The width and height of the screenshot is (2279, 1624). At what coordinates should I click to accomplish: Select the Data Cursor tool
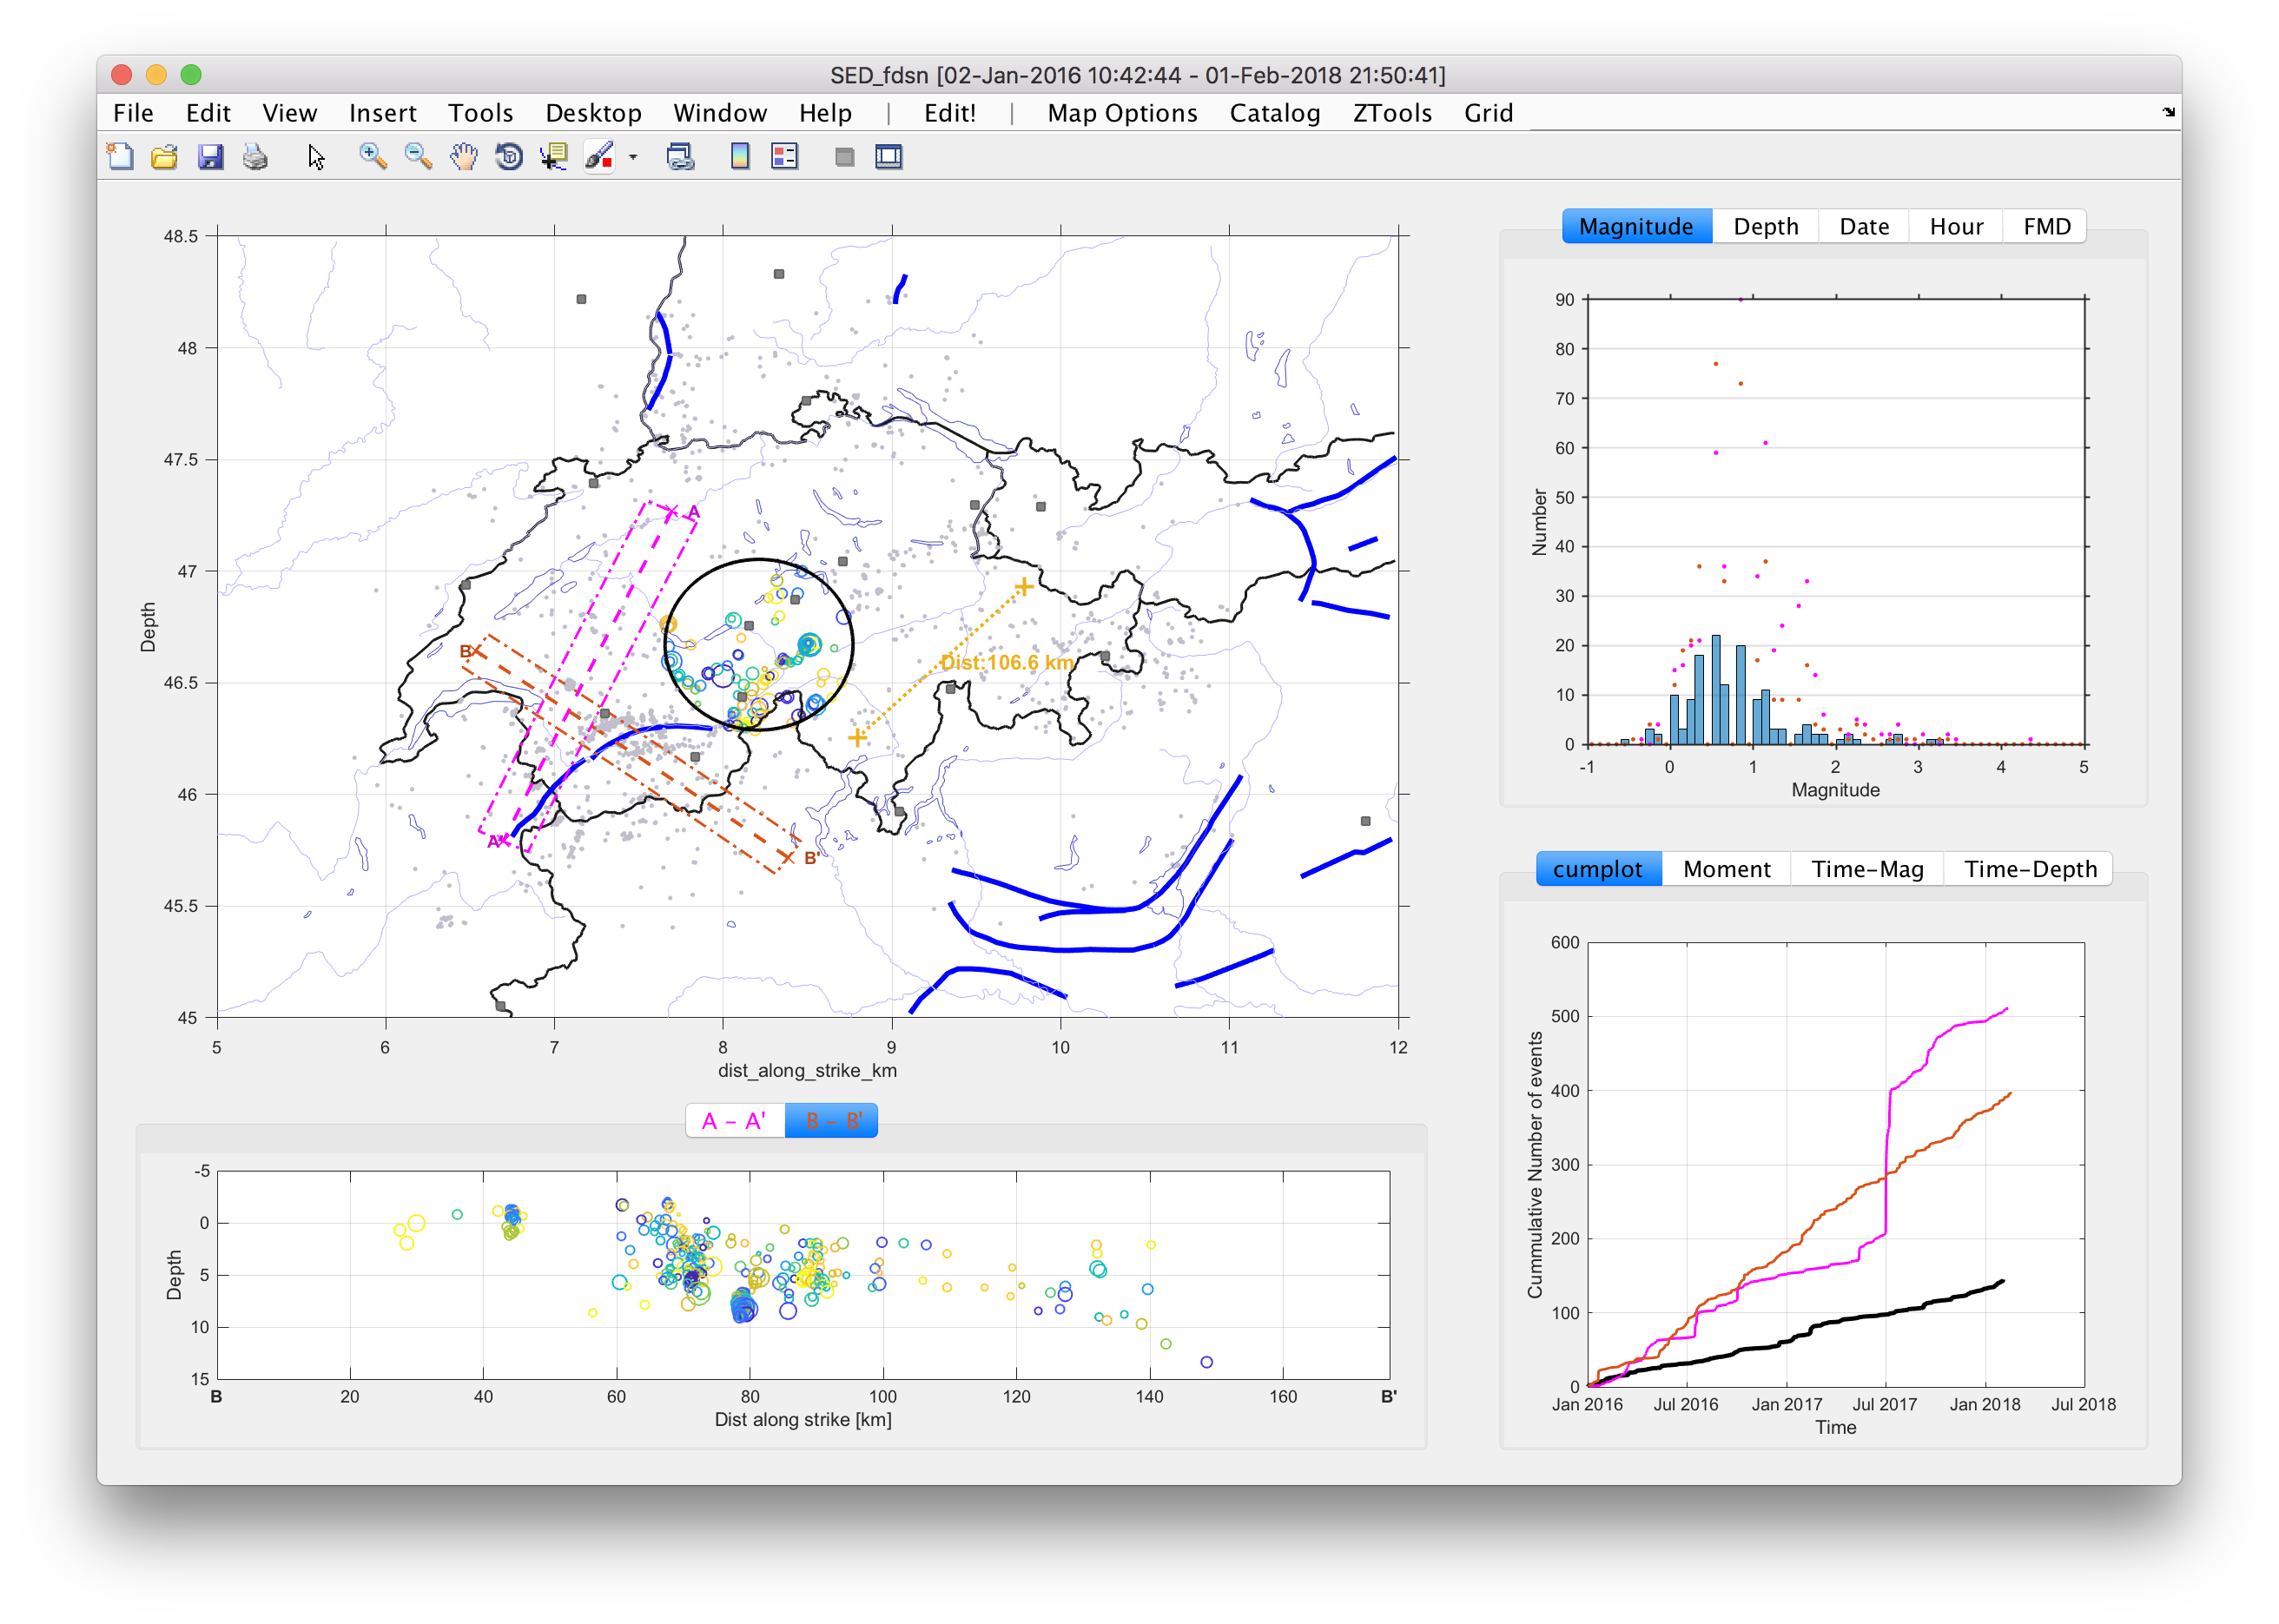tap(554, 156)
